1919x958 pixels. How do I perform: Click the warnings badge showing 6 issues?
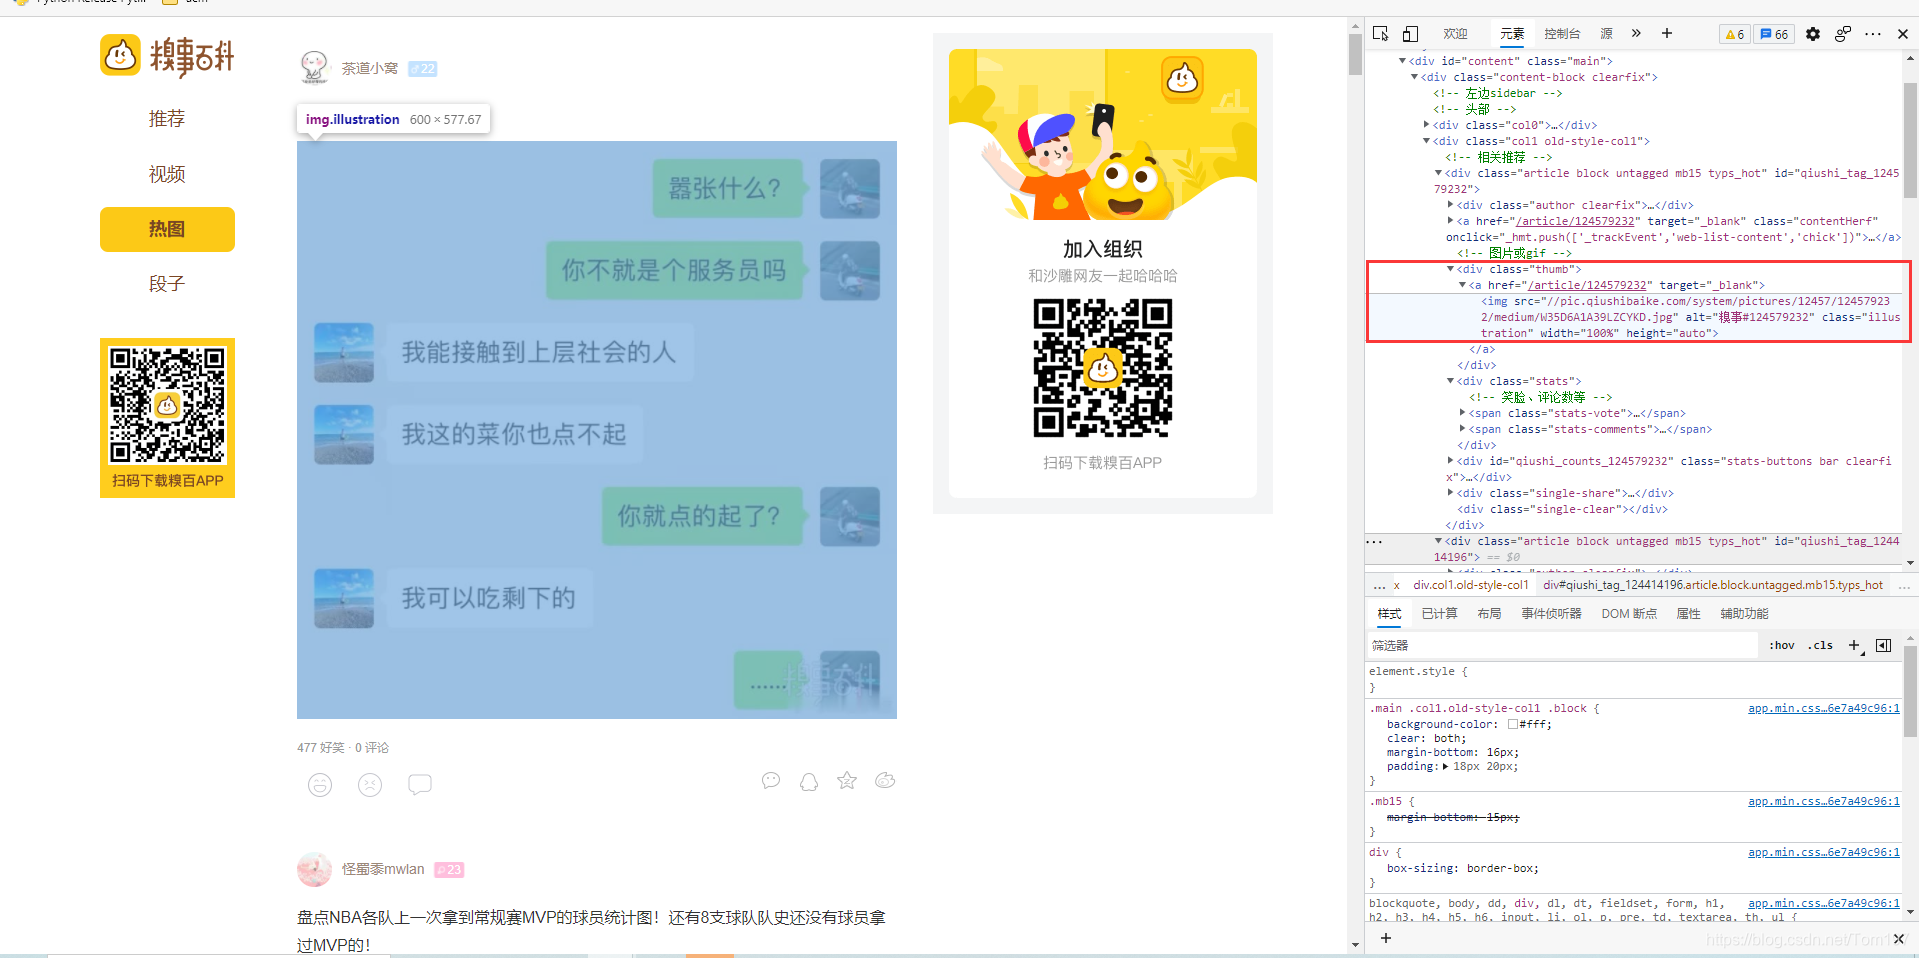click(x=1733, y=33)
